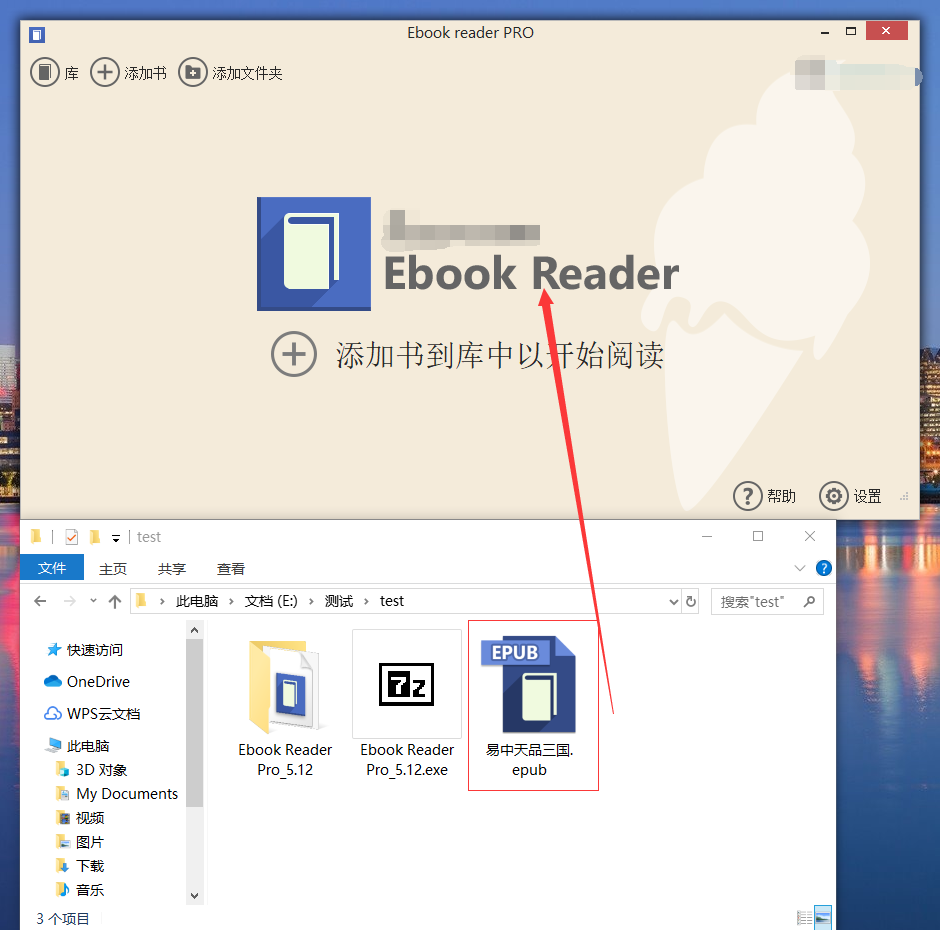The height and width of the screenshot is (930, 940).
Task: Click the search magnifier icon
Action: point(810,601)
